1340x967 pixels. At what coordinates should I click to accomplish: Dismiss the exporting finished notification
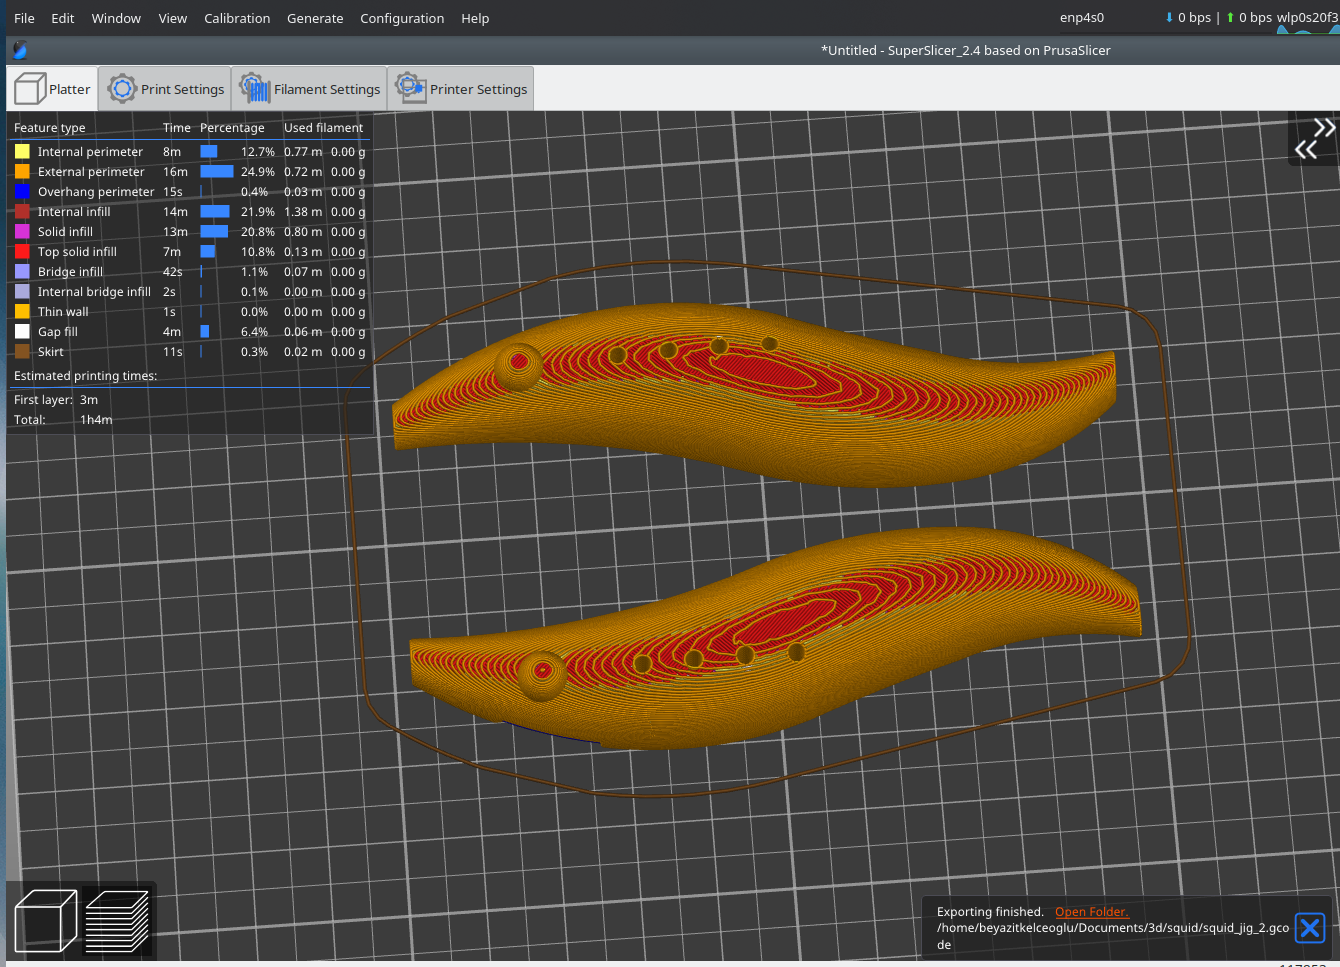coord(1310,928)
